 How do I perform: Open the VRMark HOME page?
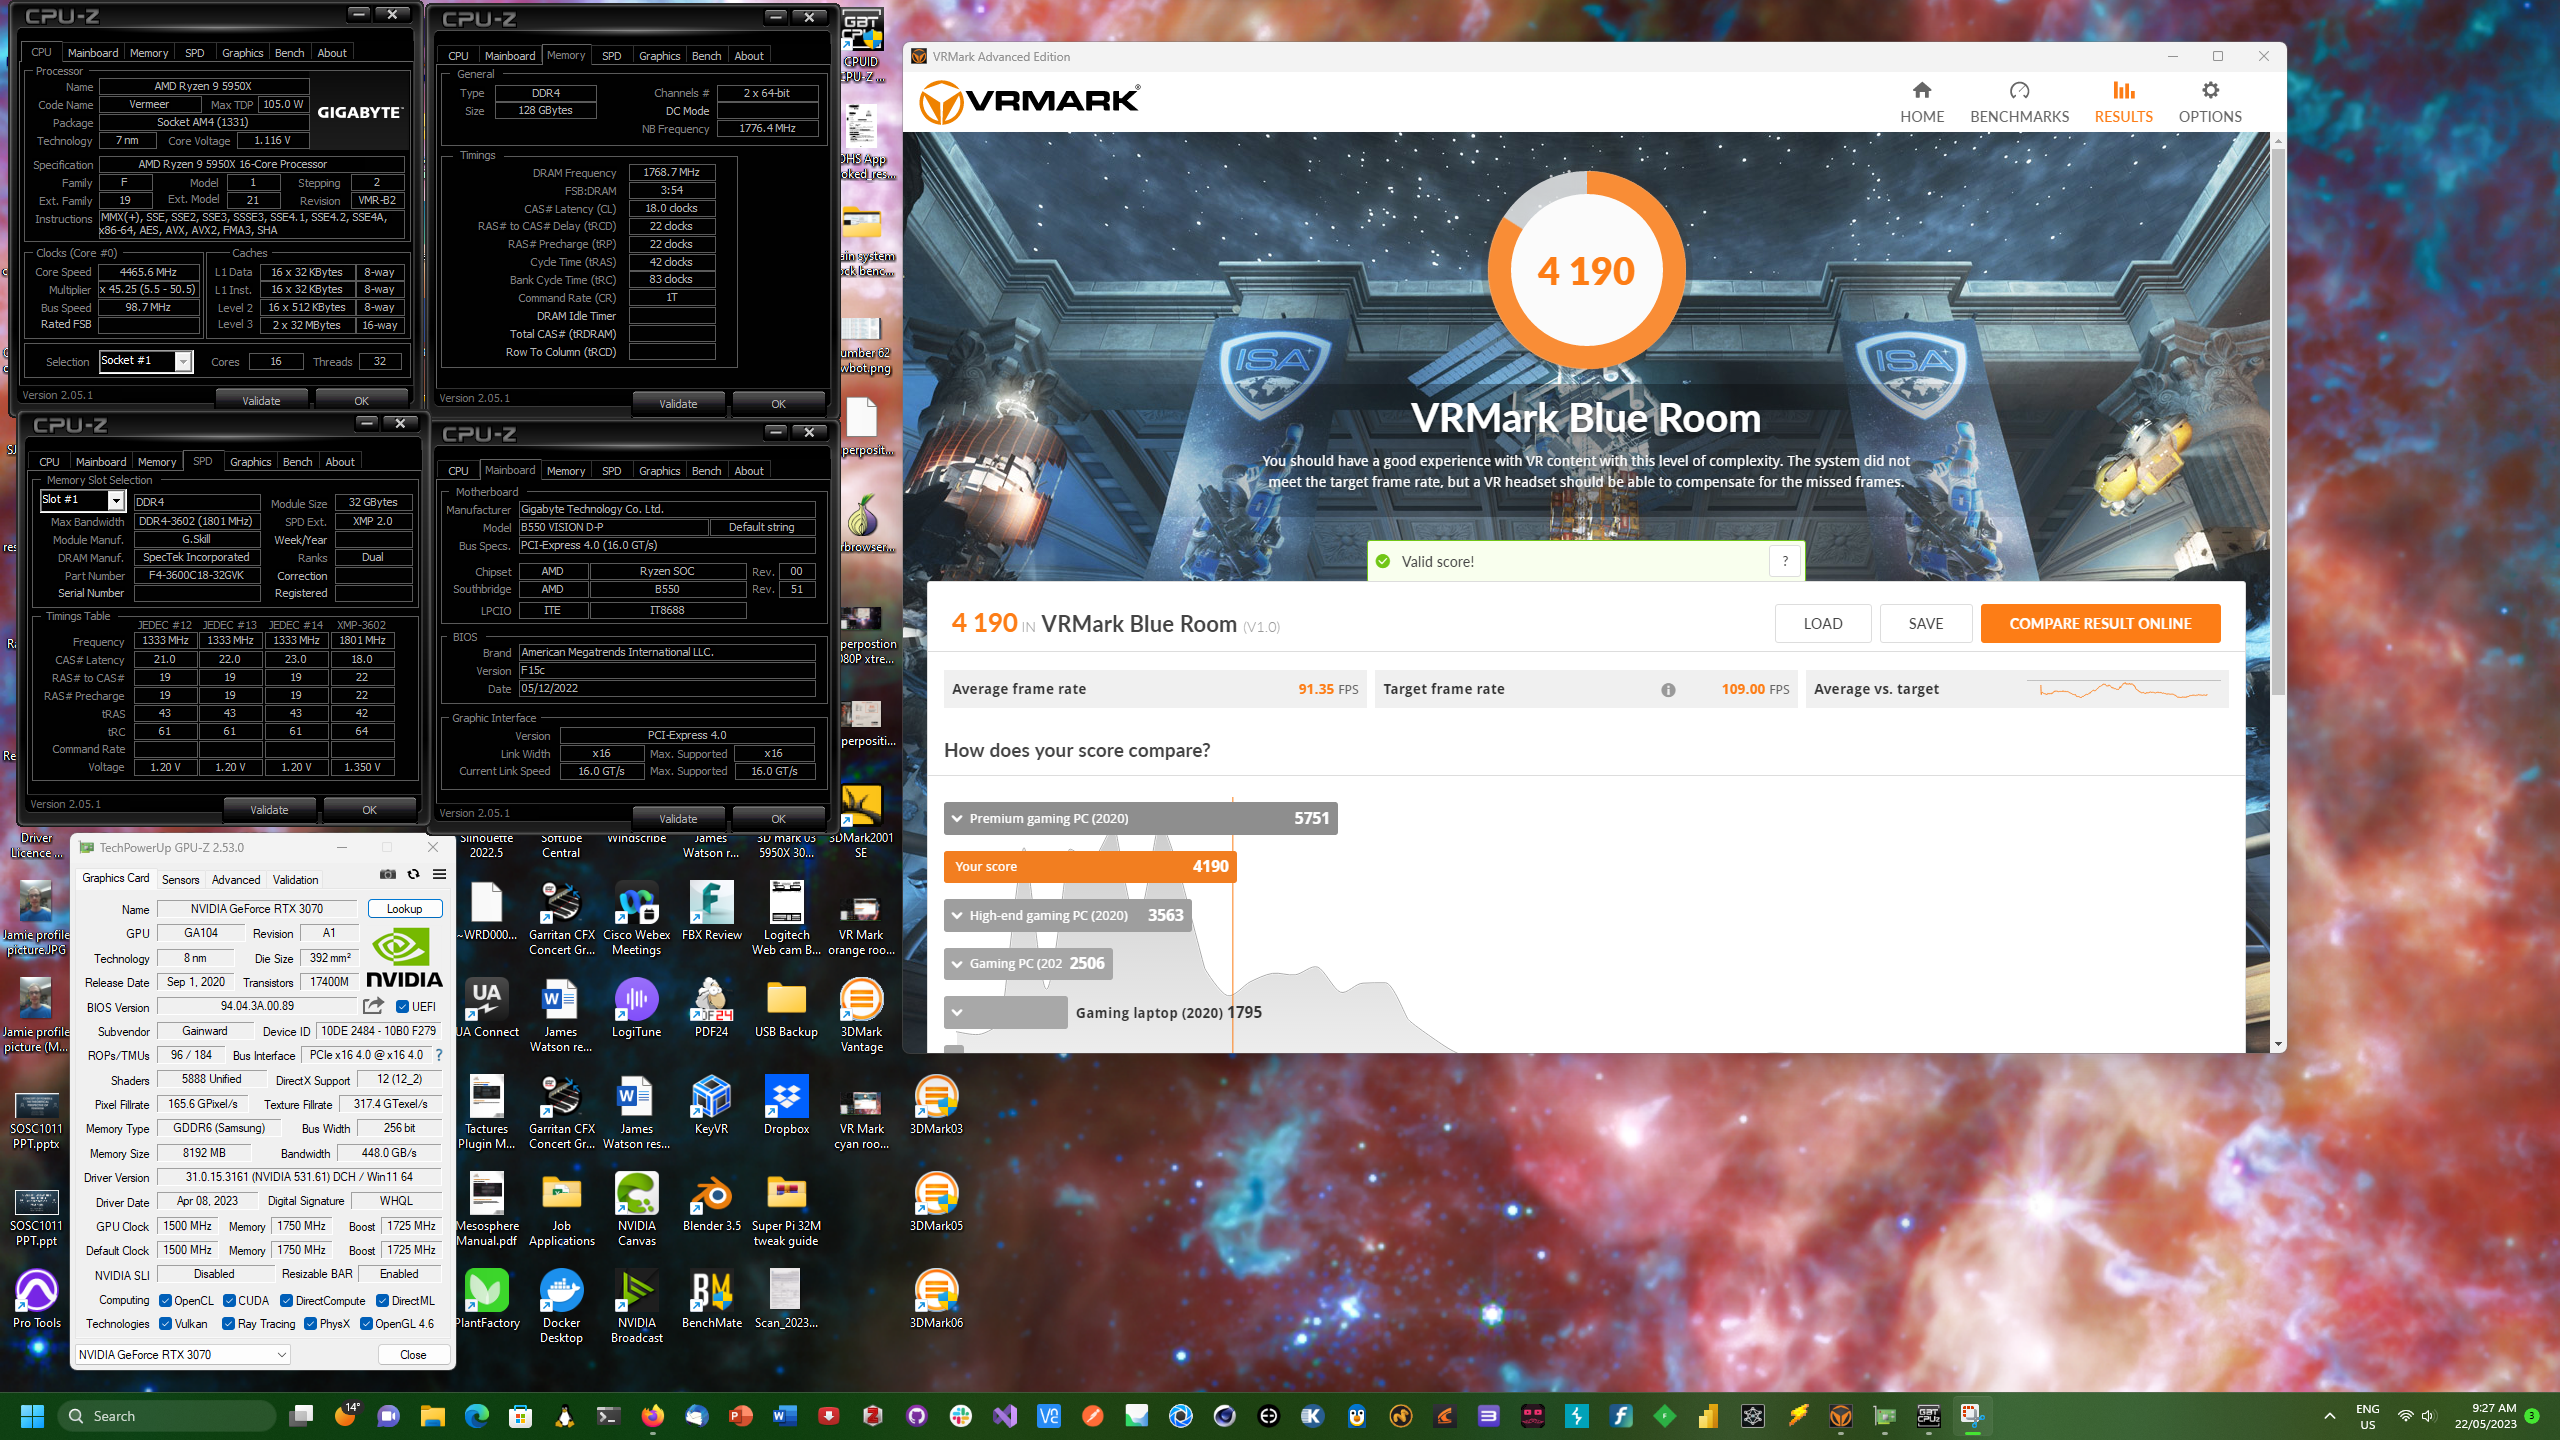click(x=1921, y=103)
